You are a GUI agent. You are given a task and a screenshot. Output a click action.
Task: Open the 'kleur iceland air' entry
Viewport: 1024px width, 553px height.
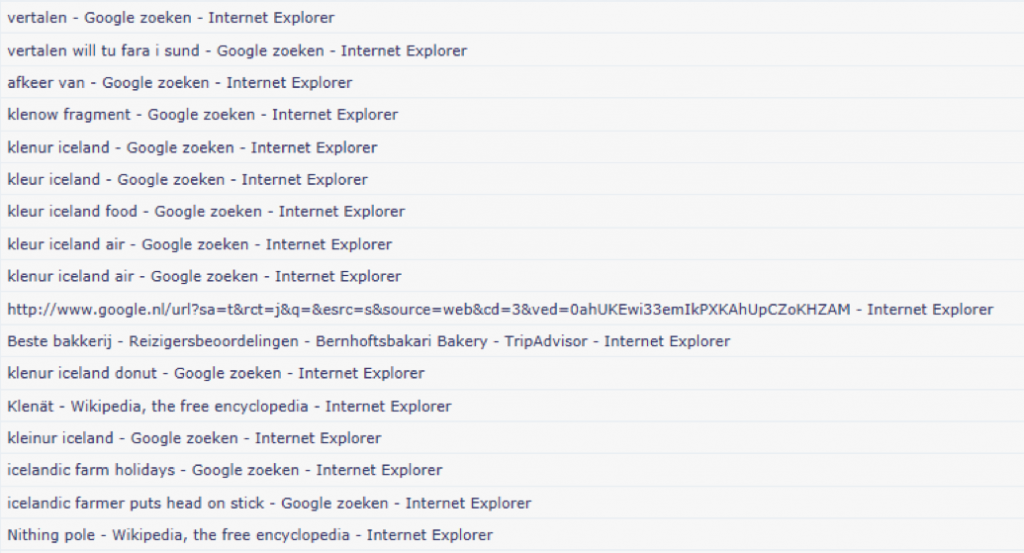(200, 244)
